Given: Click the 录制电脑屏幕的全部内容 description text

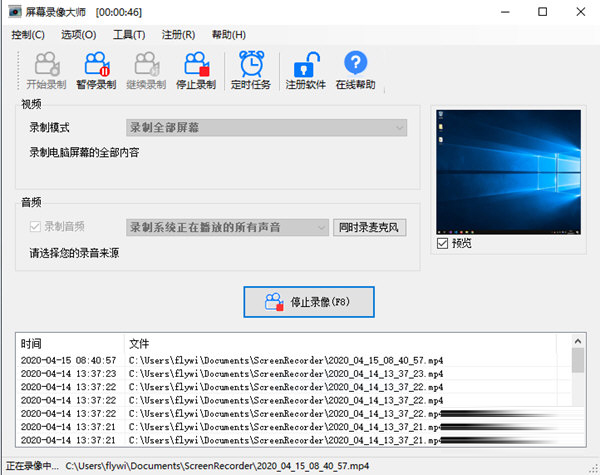Looking at the screenshot, I should point(84,152).
